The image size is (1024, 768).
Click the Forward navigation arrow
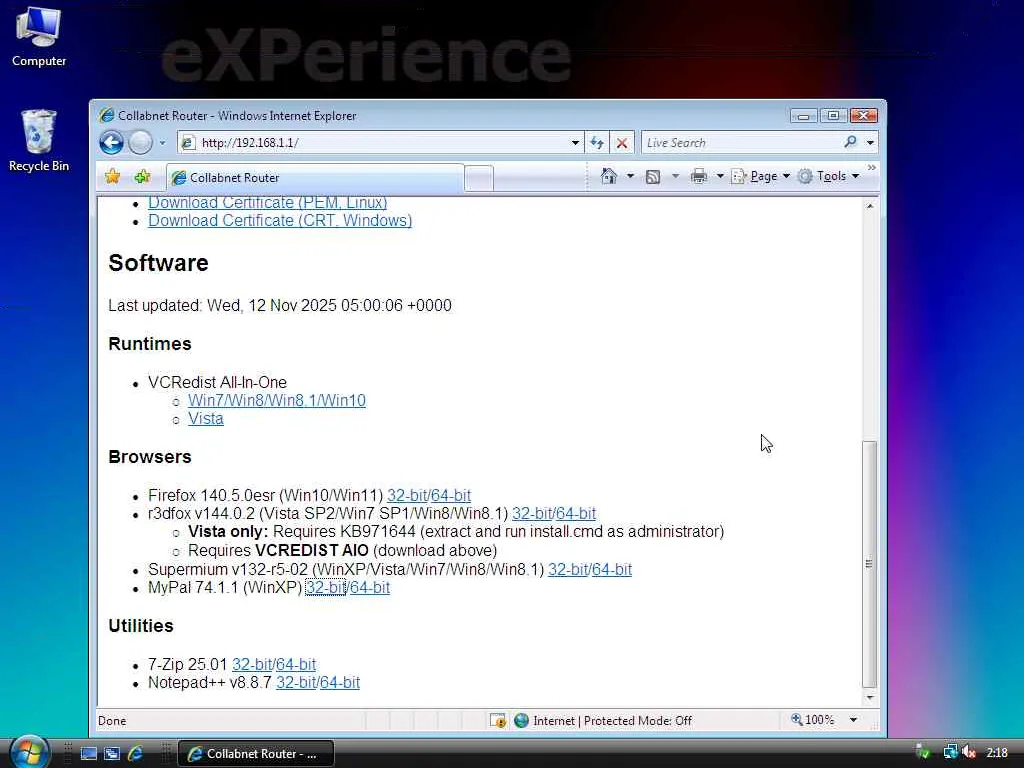(x=140, y=142)
